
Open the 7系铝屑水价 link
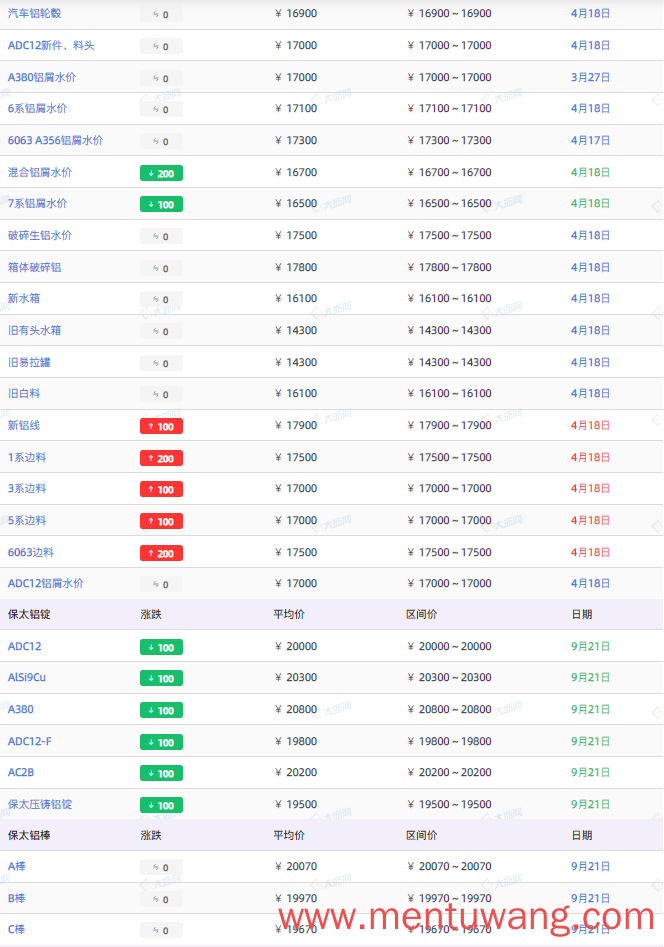point(37,204)
